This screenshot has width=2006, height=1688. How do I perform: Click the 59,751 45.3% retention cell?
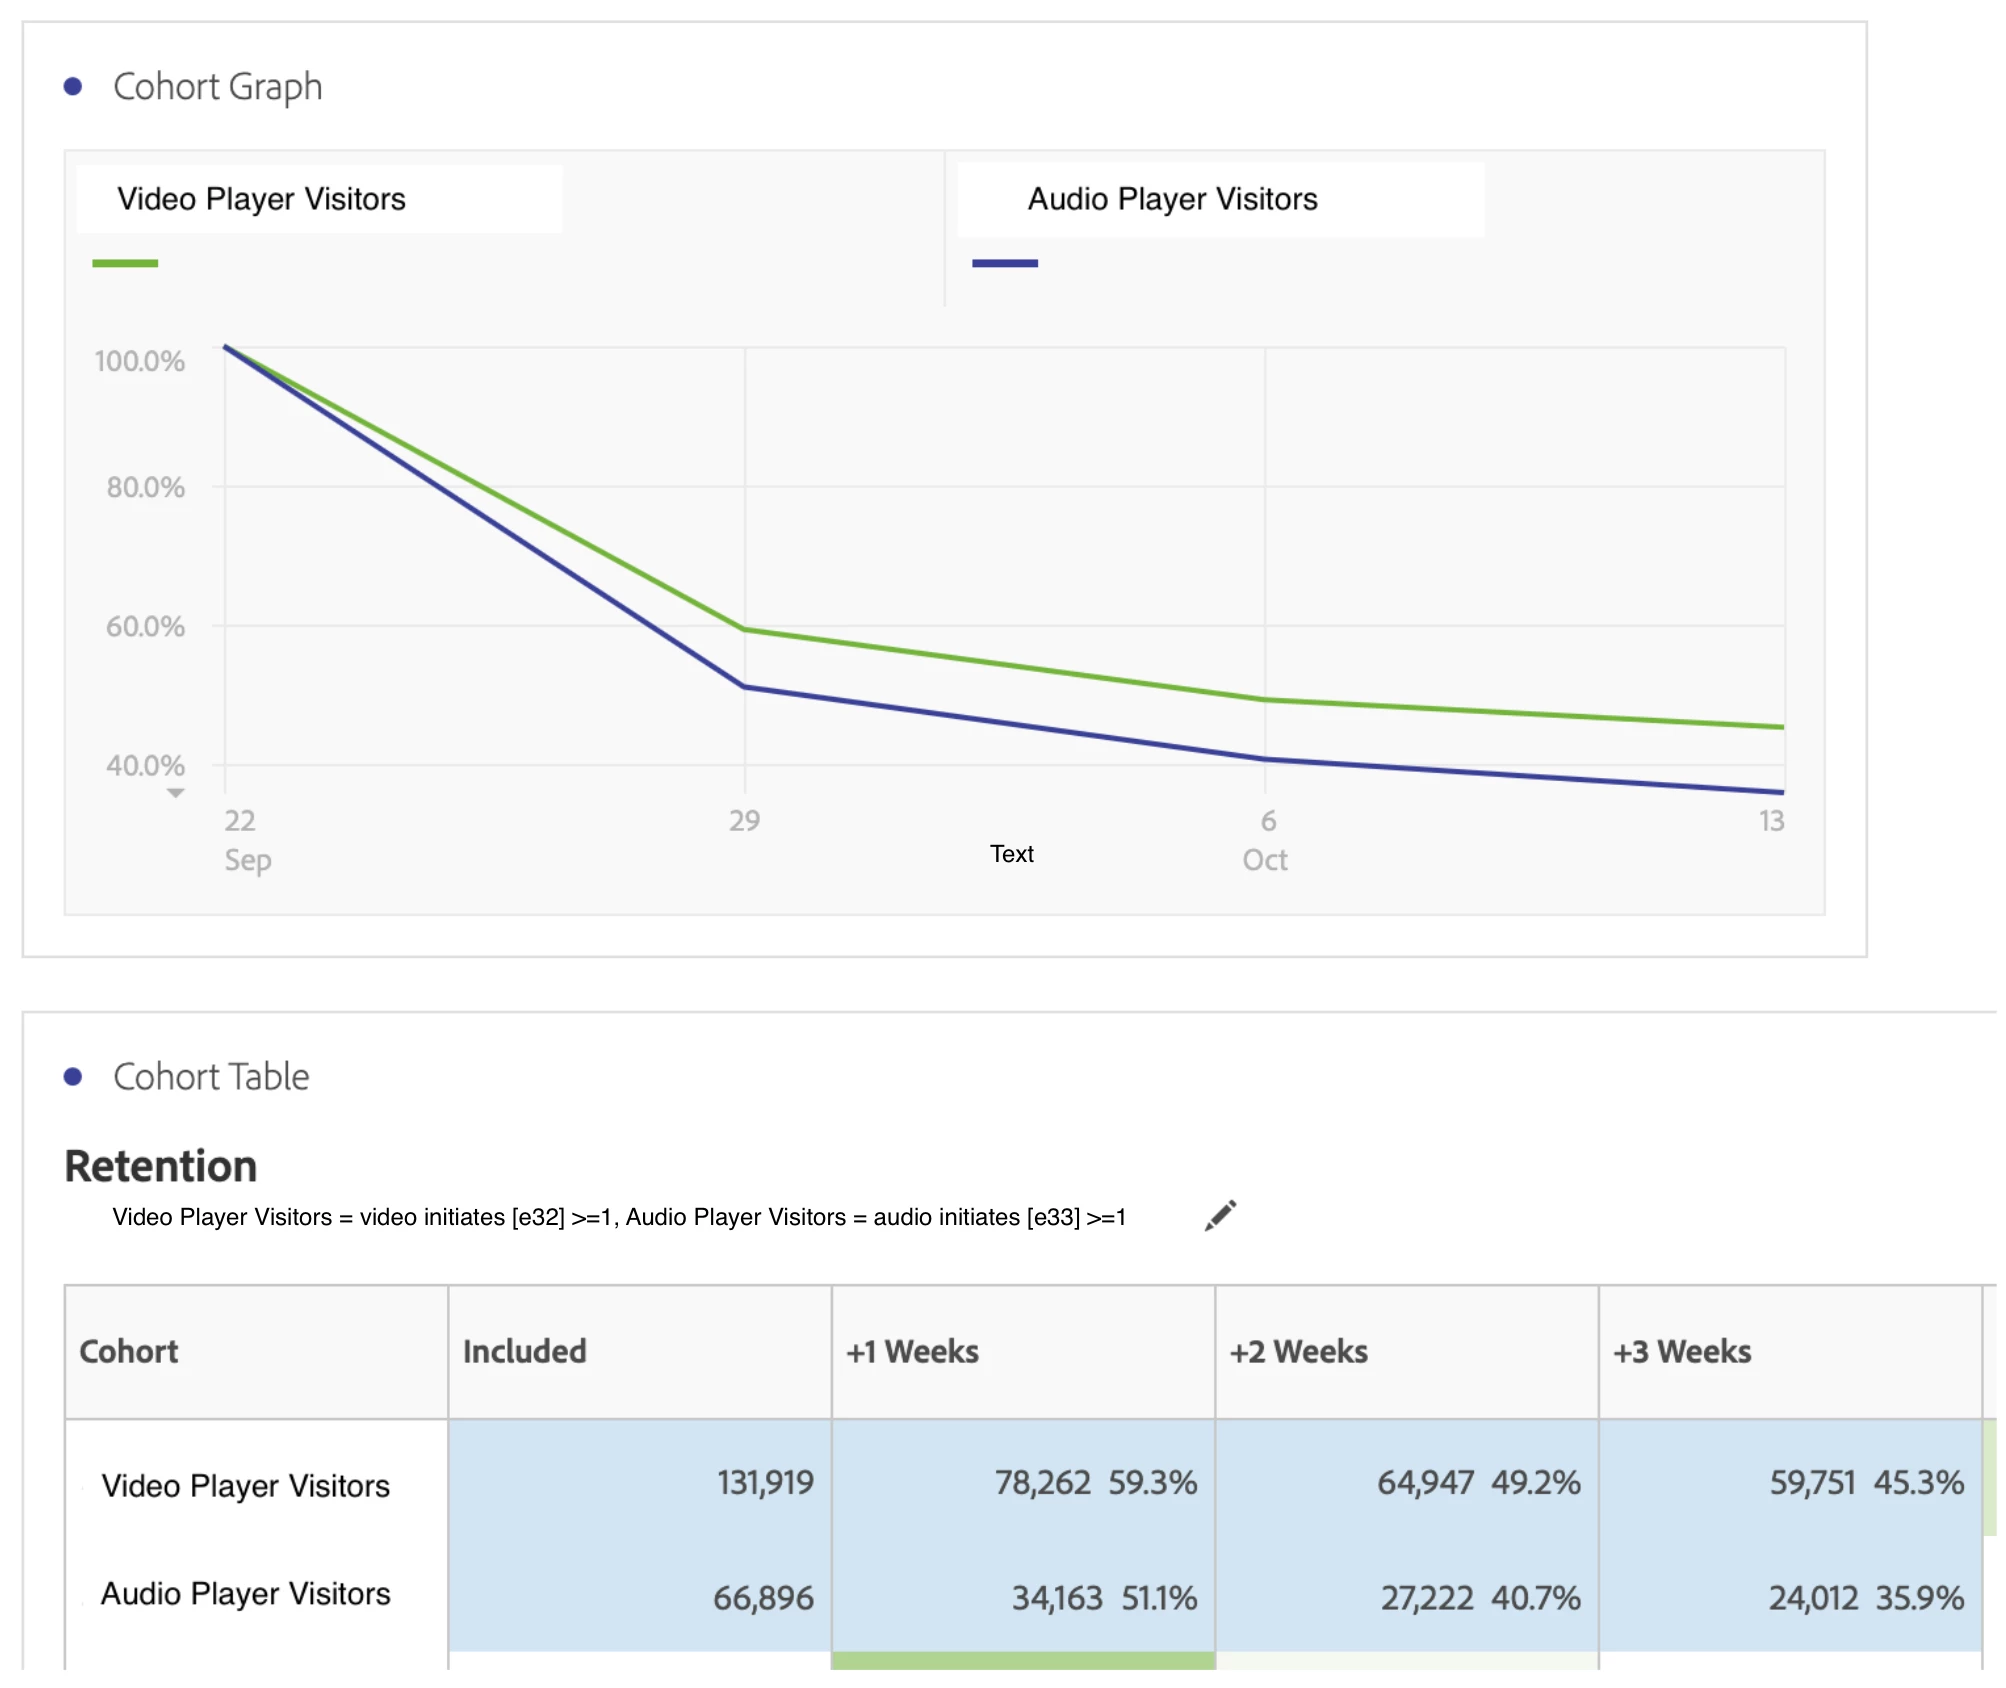tap(1866, 1482)
